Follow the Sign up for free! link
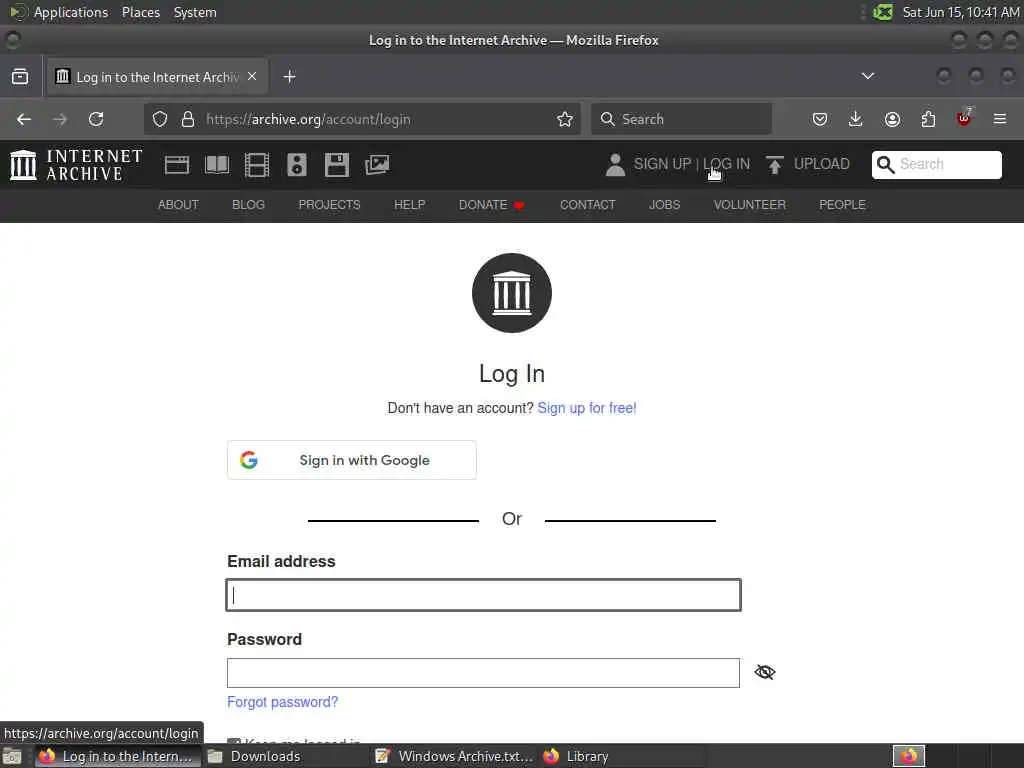Viewport: 1024px width, 768px height. [586, 408]
